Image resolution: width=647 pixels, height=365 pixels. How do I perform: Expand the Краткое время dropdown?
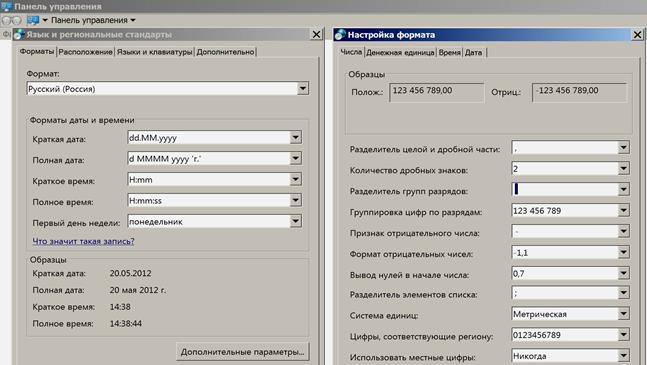click(295, 179)
